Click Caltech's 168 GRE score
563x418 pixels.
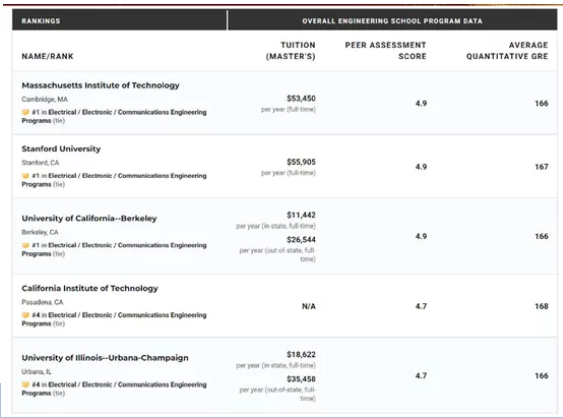(x=541, y=306)
